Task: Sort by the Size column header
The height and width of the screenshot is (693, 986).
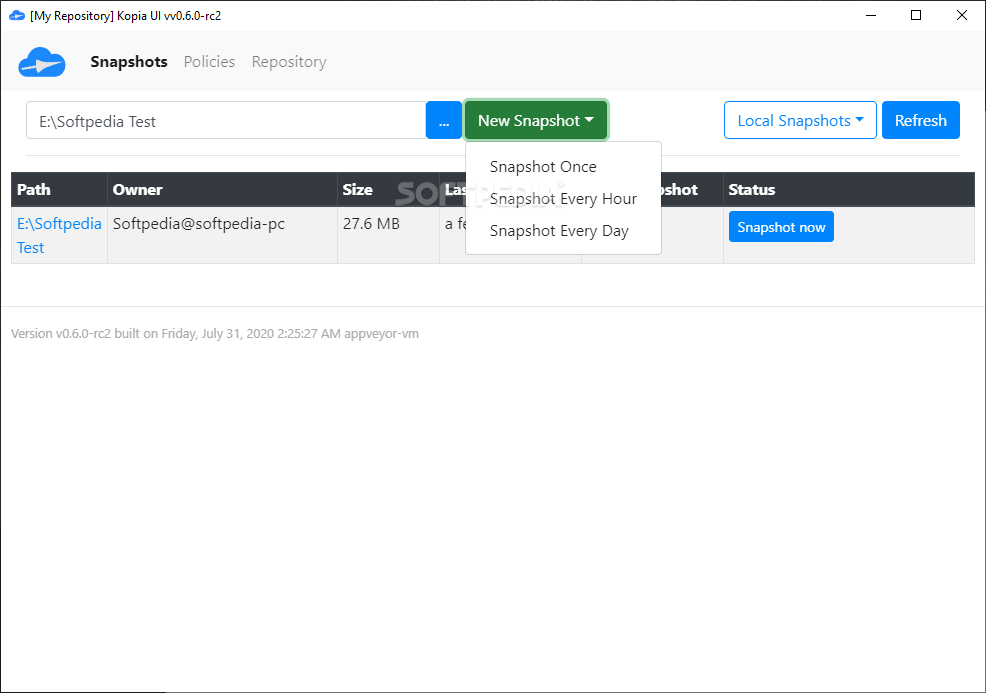Action: (x=357, y=189)
